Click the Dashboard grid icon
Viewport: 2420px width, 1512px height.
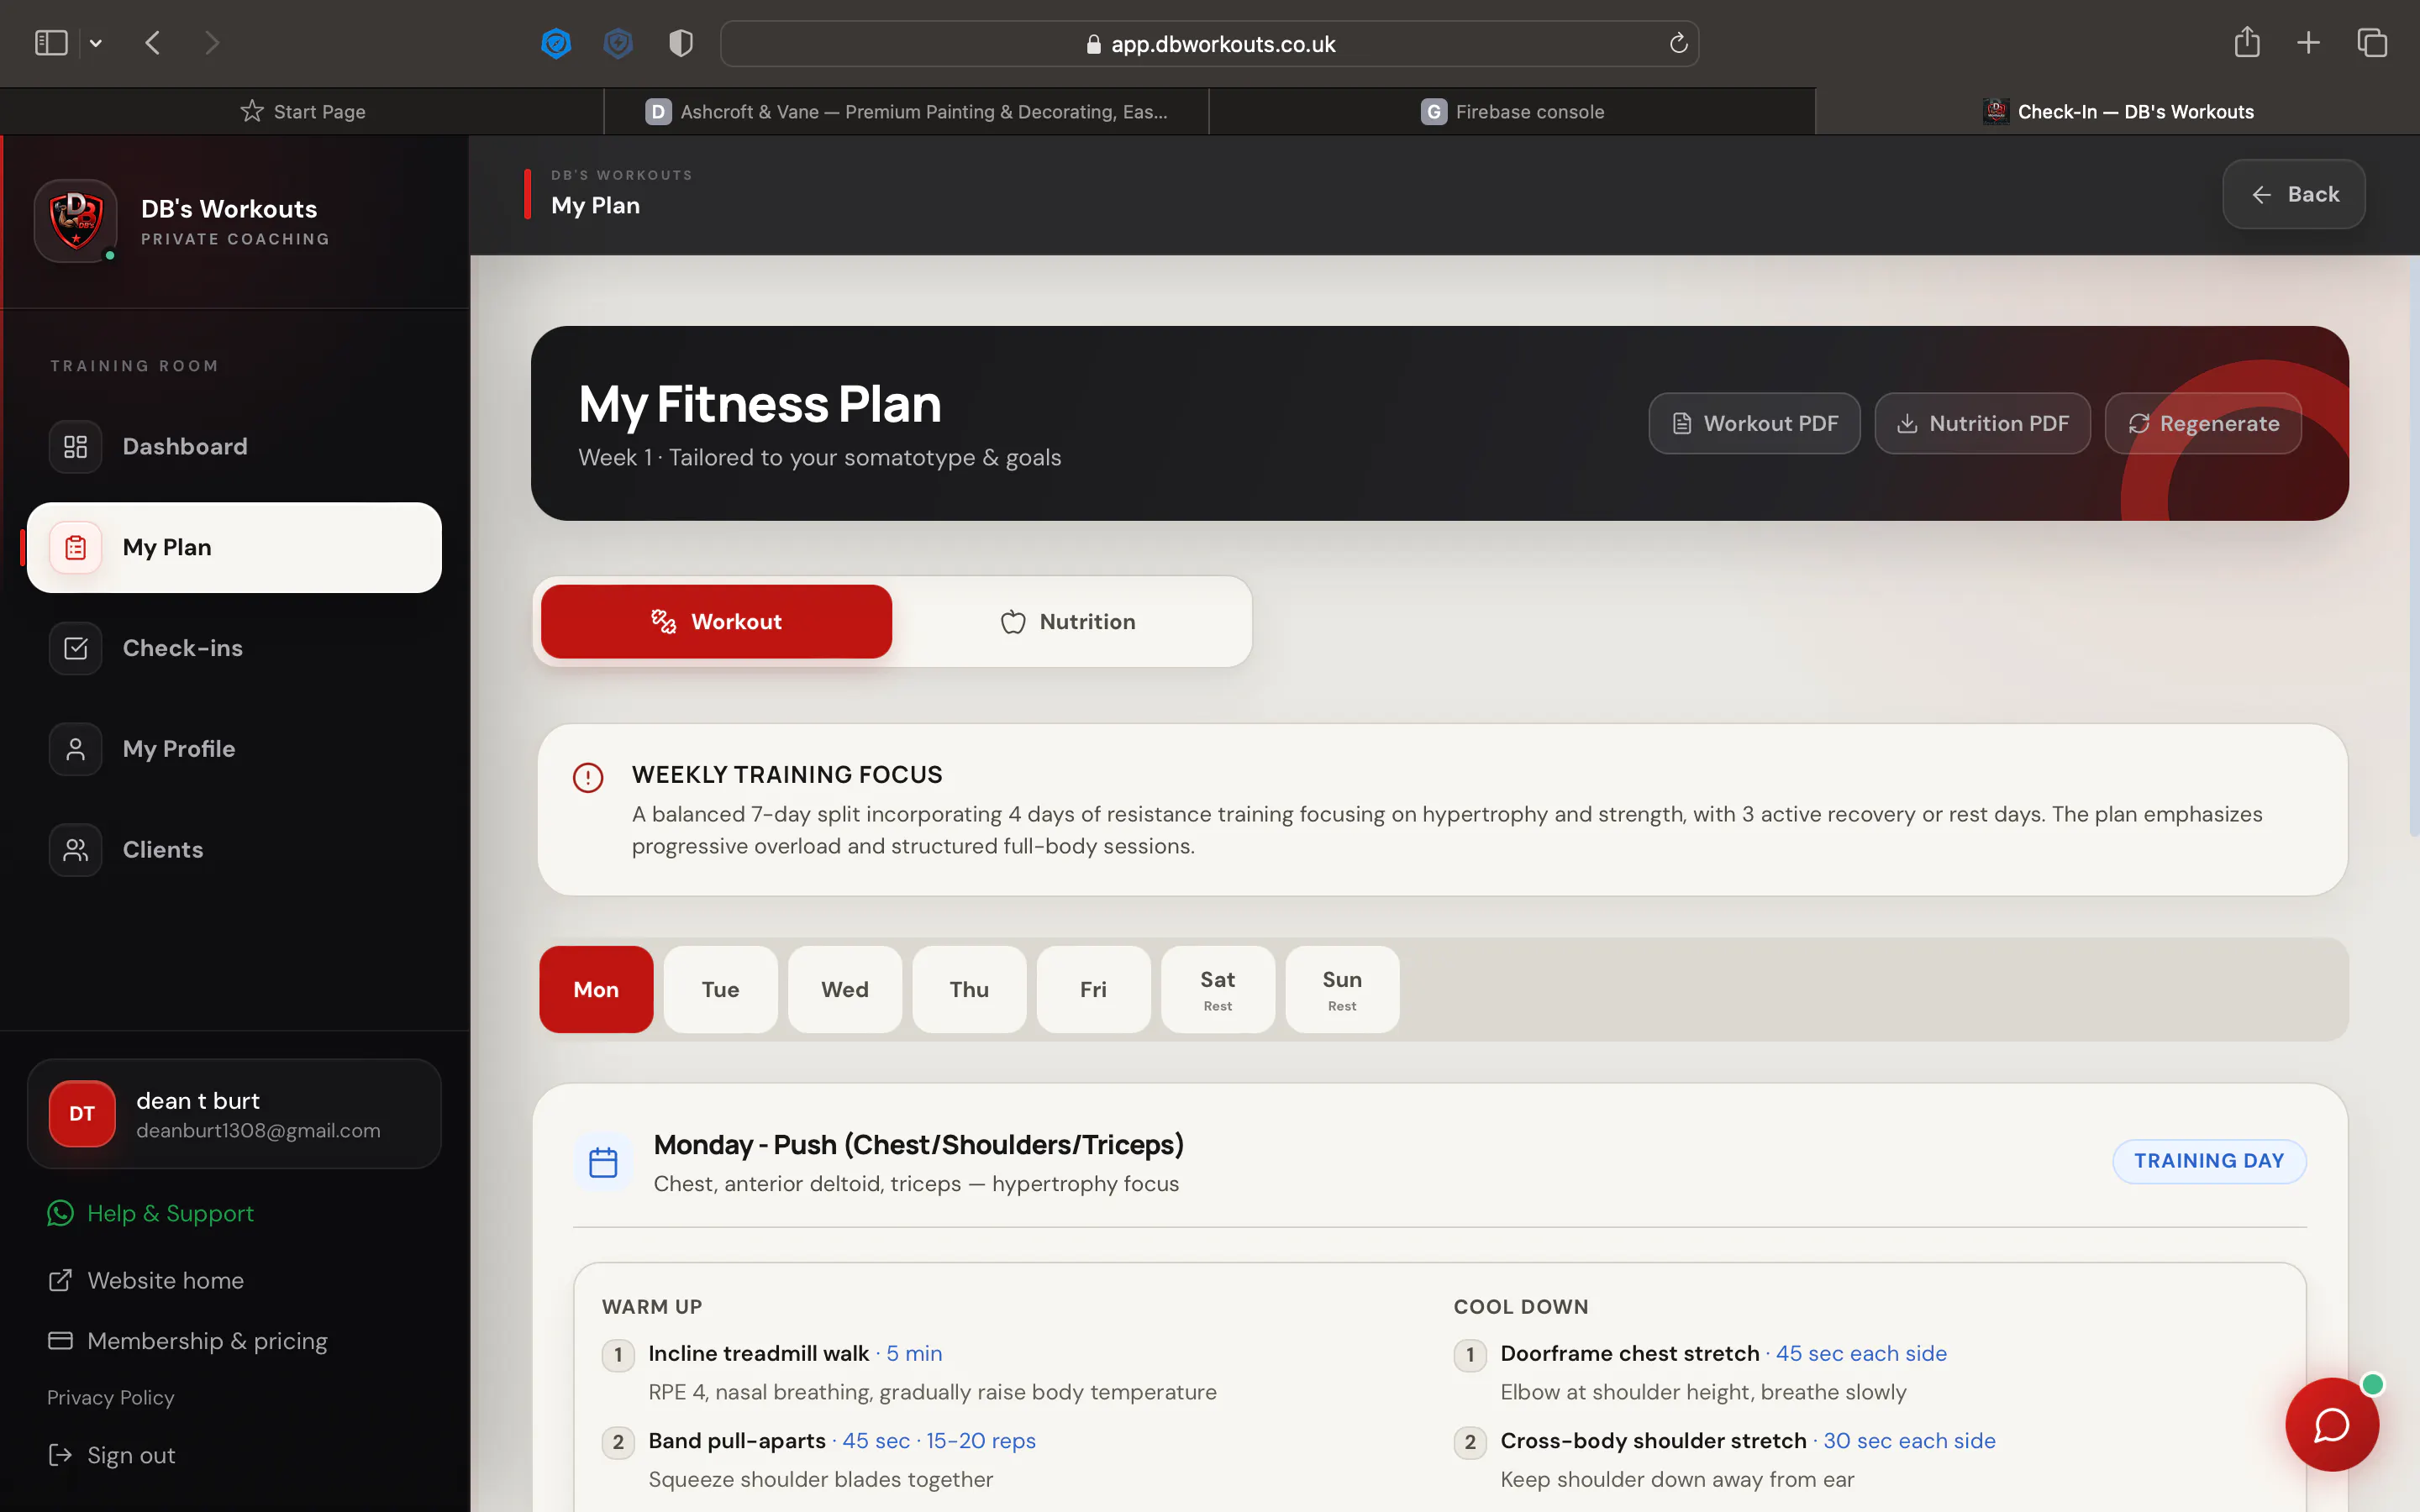[x=76, y=447]
